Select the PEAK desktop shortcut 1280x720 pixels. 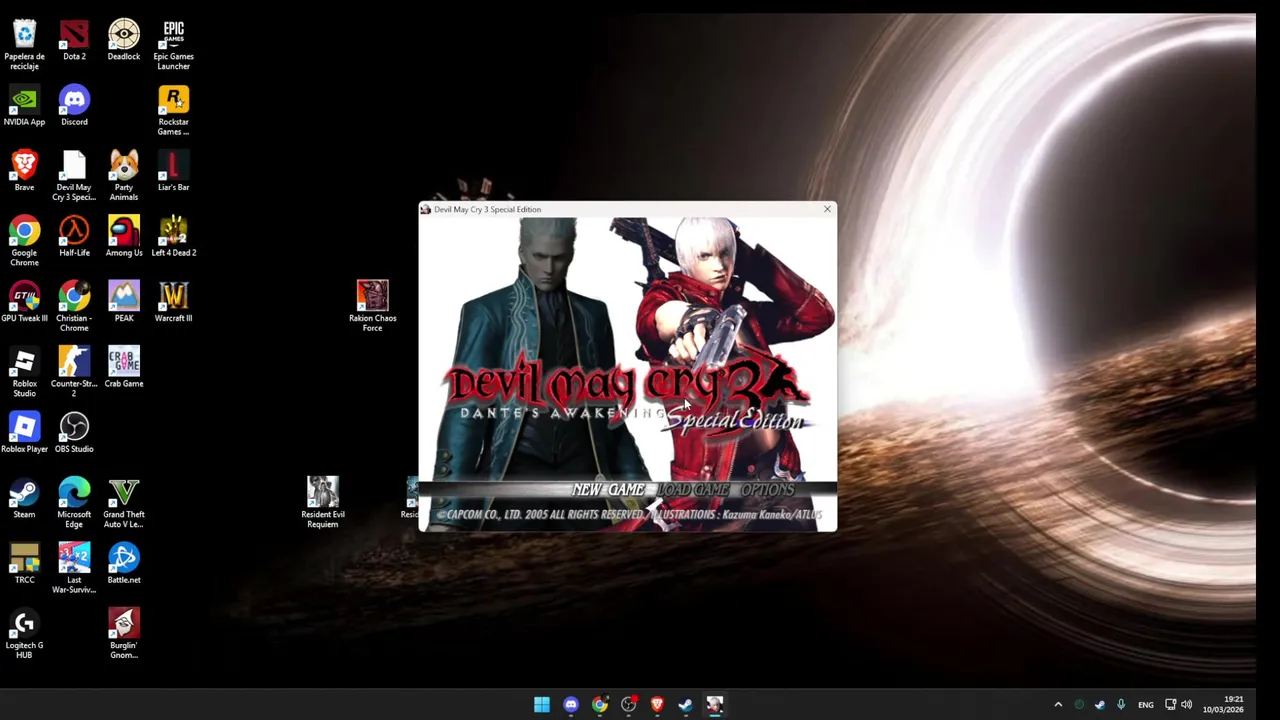tap(124, 302)
